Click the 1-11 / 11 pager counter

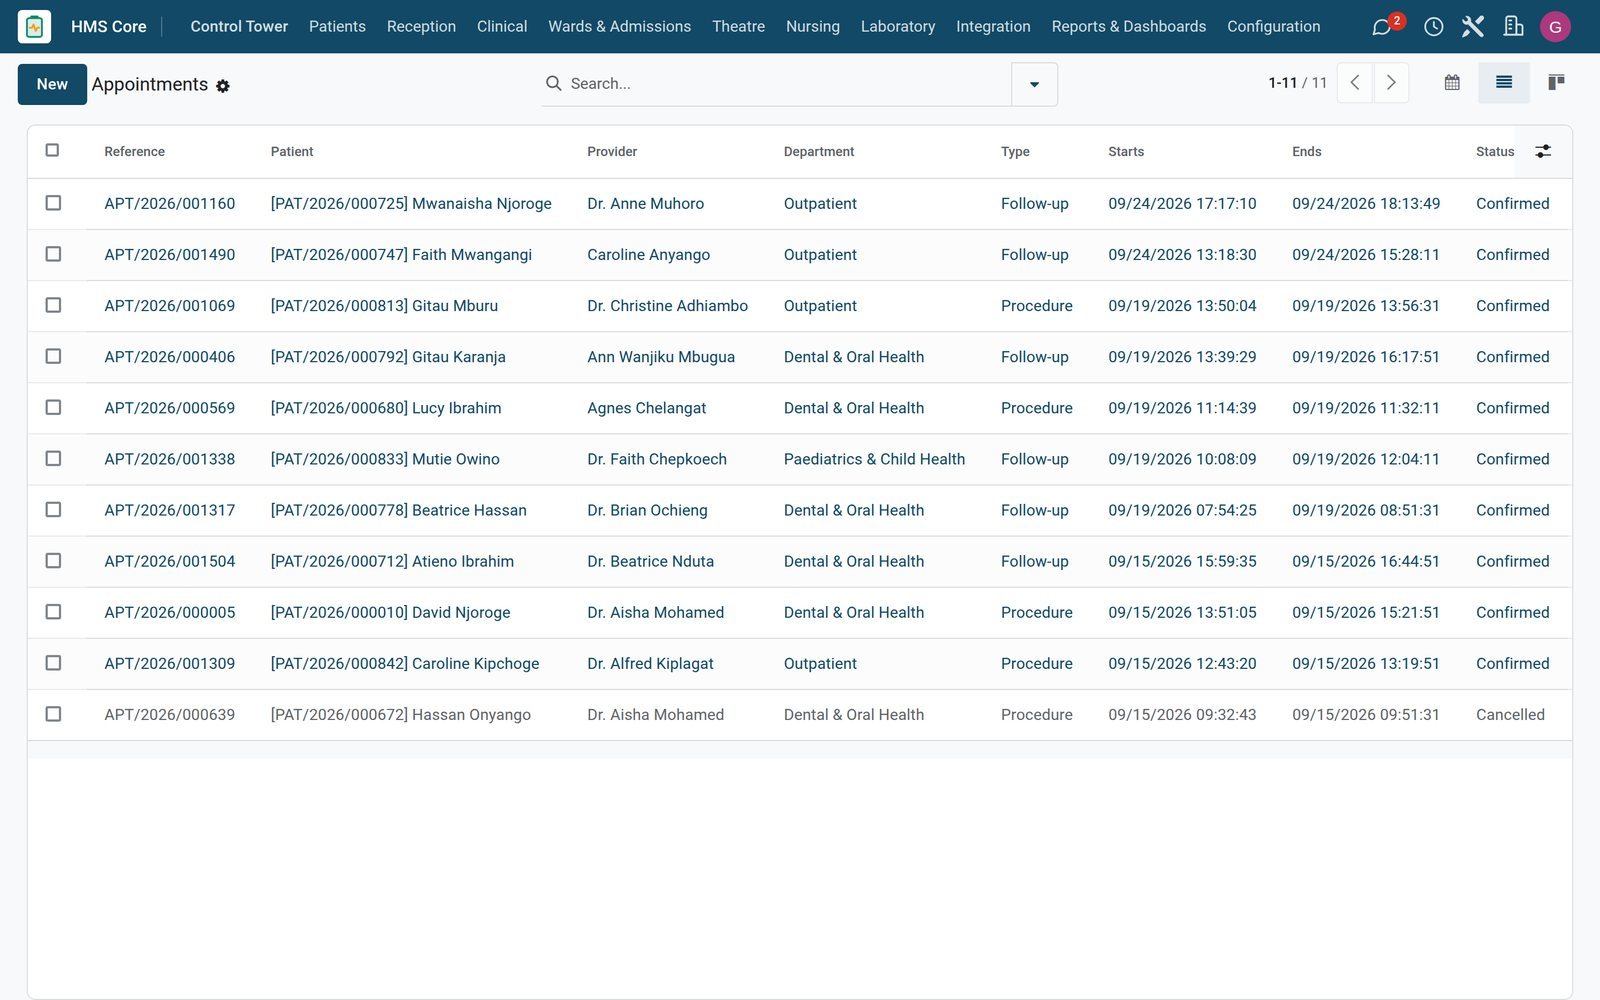(x=1297, y=83)
